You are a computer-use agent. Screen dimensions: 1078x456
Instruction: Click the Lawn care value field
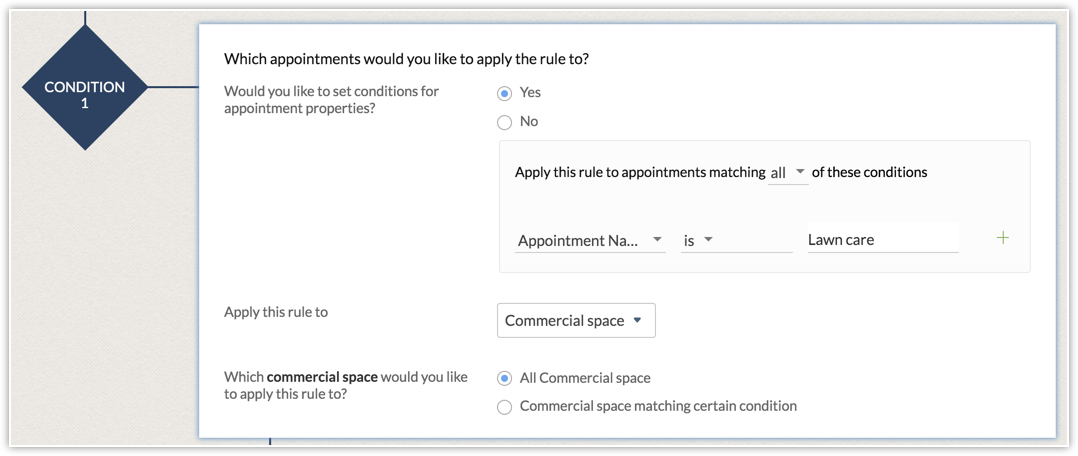click(x=881, y=240)
